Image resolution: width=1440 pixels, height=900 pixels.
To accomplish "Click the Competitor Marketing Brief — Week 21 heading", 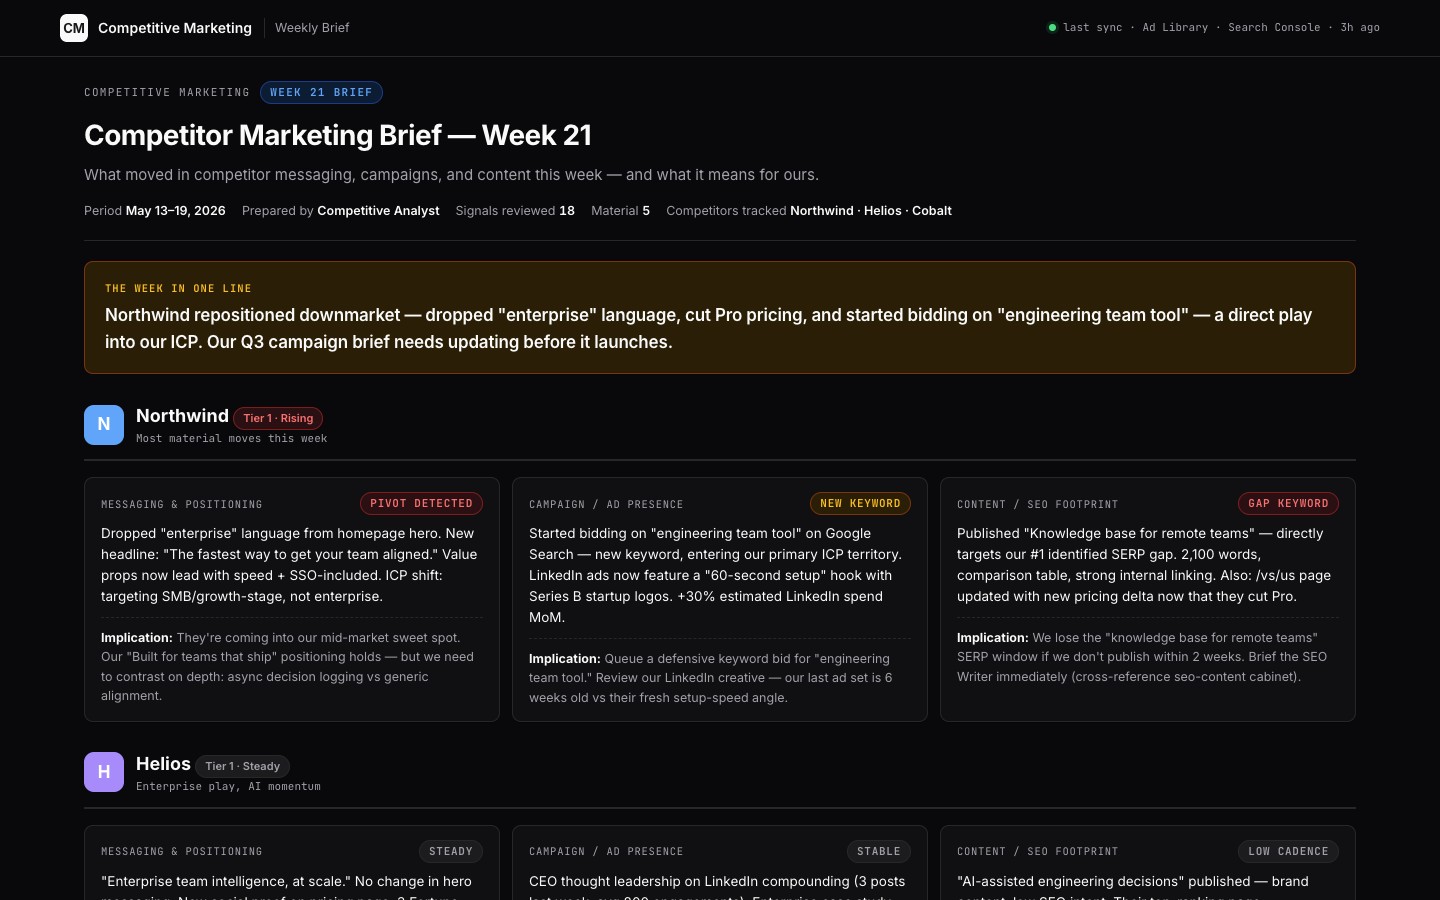I will [338, 135].
